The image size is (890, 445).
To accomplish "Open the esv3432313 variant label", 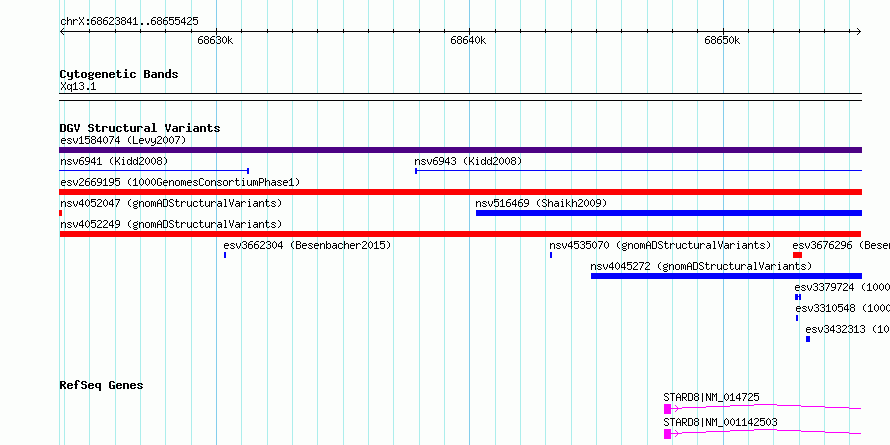I will pos(847,329).
